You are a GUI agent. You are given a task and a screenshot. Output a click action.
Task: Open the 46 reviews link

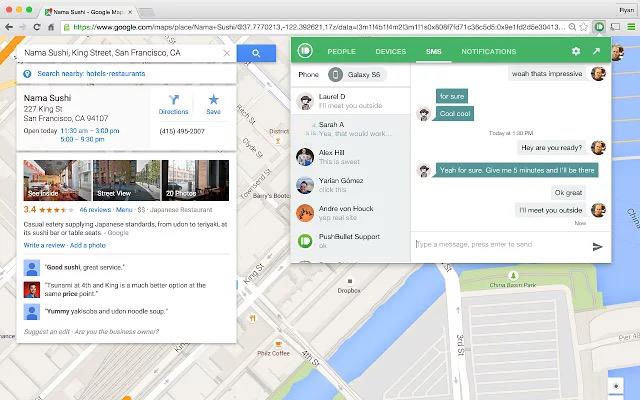point(95,210)
